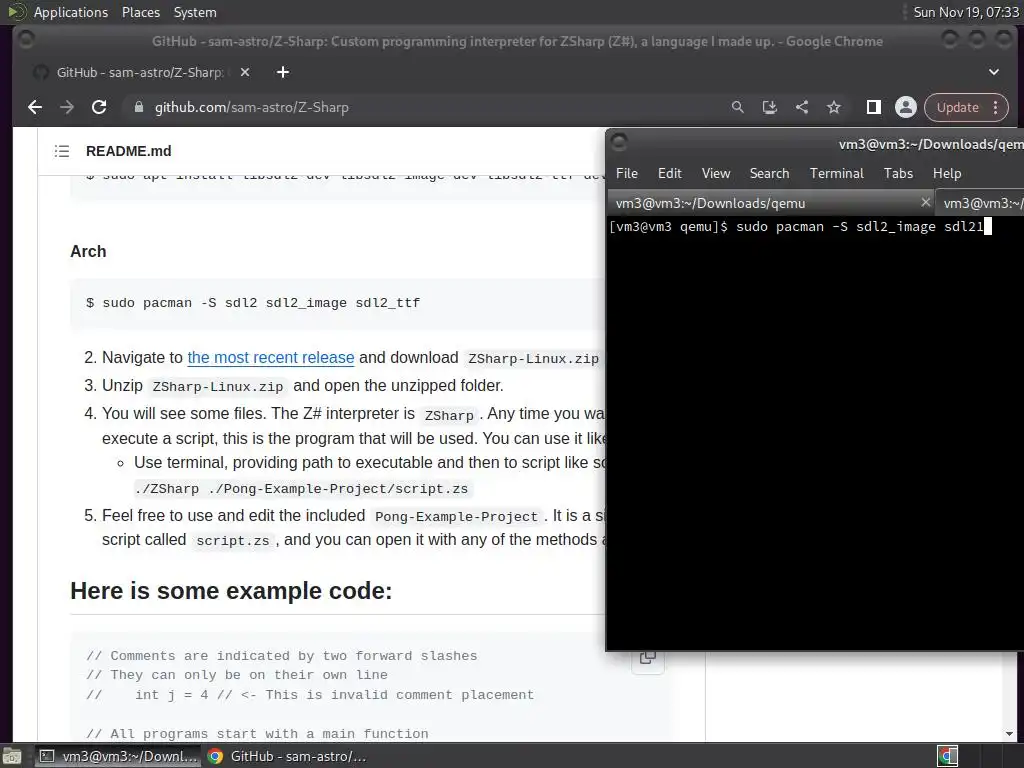
Task: Click the terminal window menu button in title bar
Action: pyautogui.click(x=619, y=142)
